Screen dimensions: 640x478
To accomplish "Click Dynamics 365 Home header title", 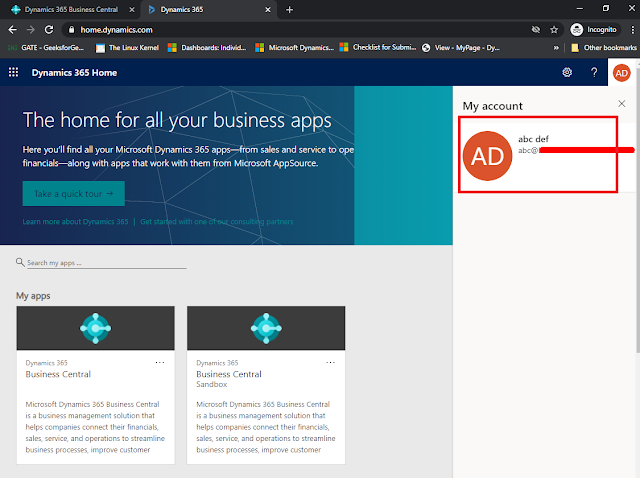I will pos(74,73).
